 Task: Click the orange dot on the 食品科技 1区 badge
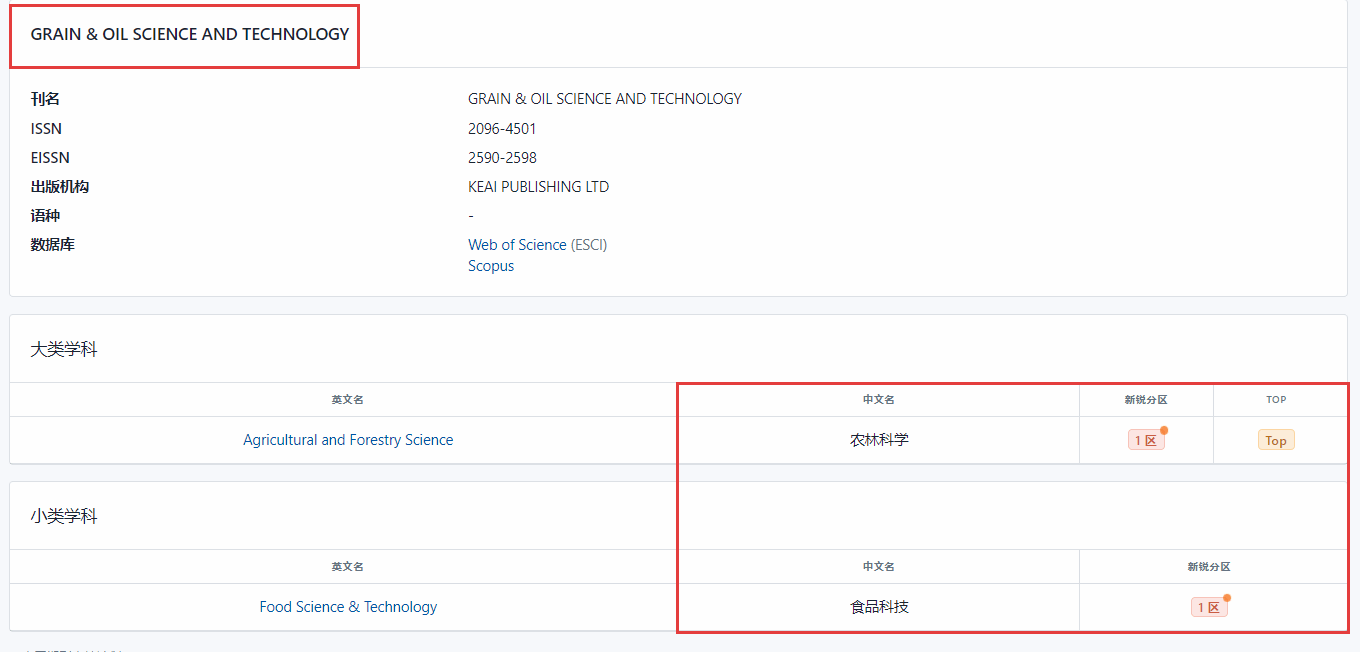pos(1227,598)
